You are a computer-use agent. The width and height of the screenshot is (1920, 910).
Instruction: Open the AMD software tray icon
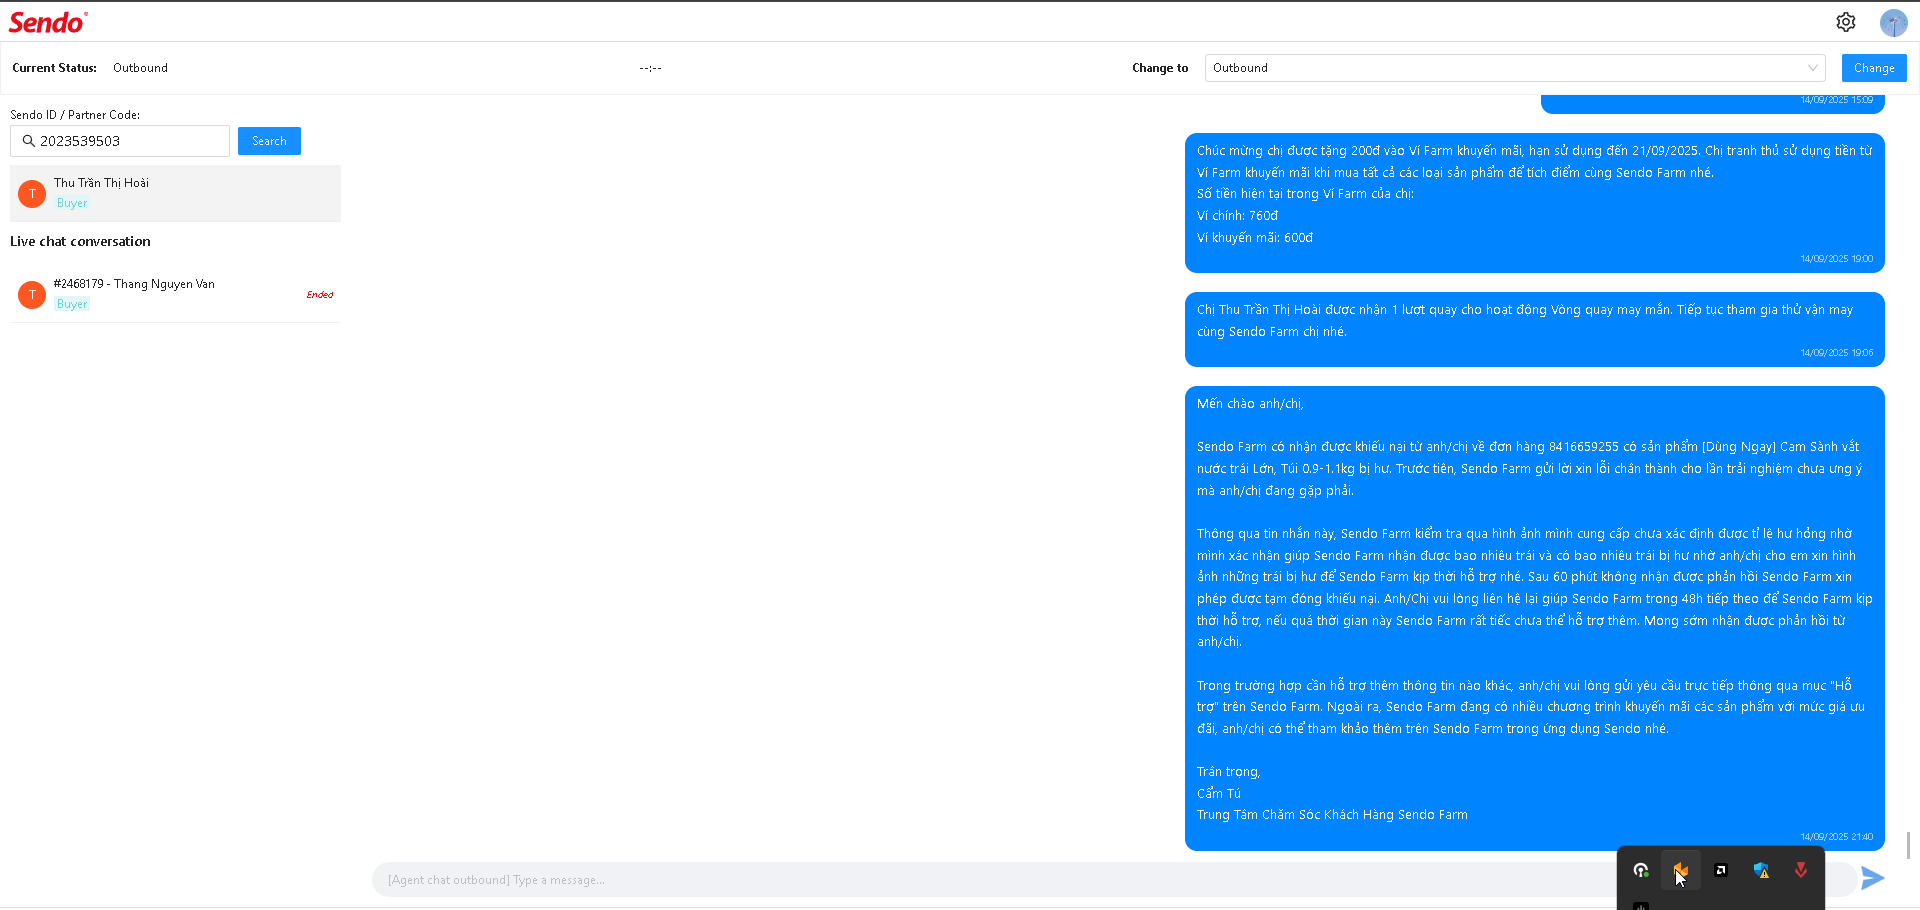pyautogui.click(x=1721, y=870)
